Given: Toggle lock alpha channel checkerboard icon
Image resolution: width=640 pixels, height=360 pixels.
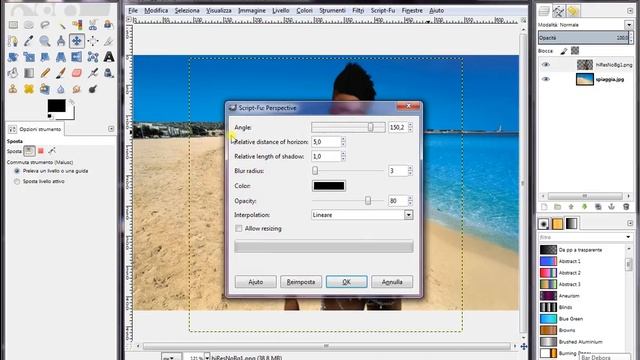Looking at the screenshot, I should click(x=575, y=51).
